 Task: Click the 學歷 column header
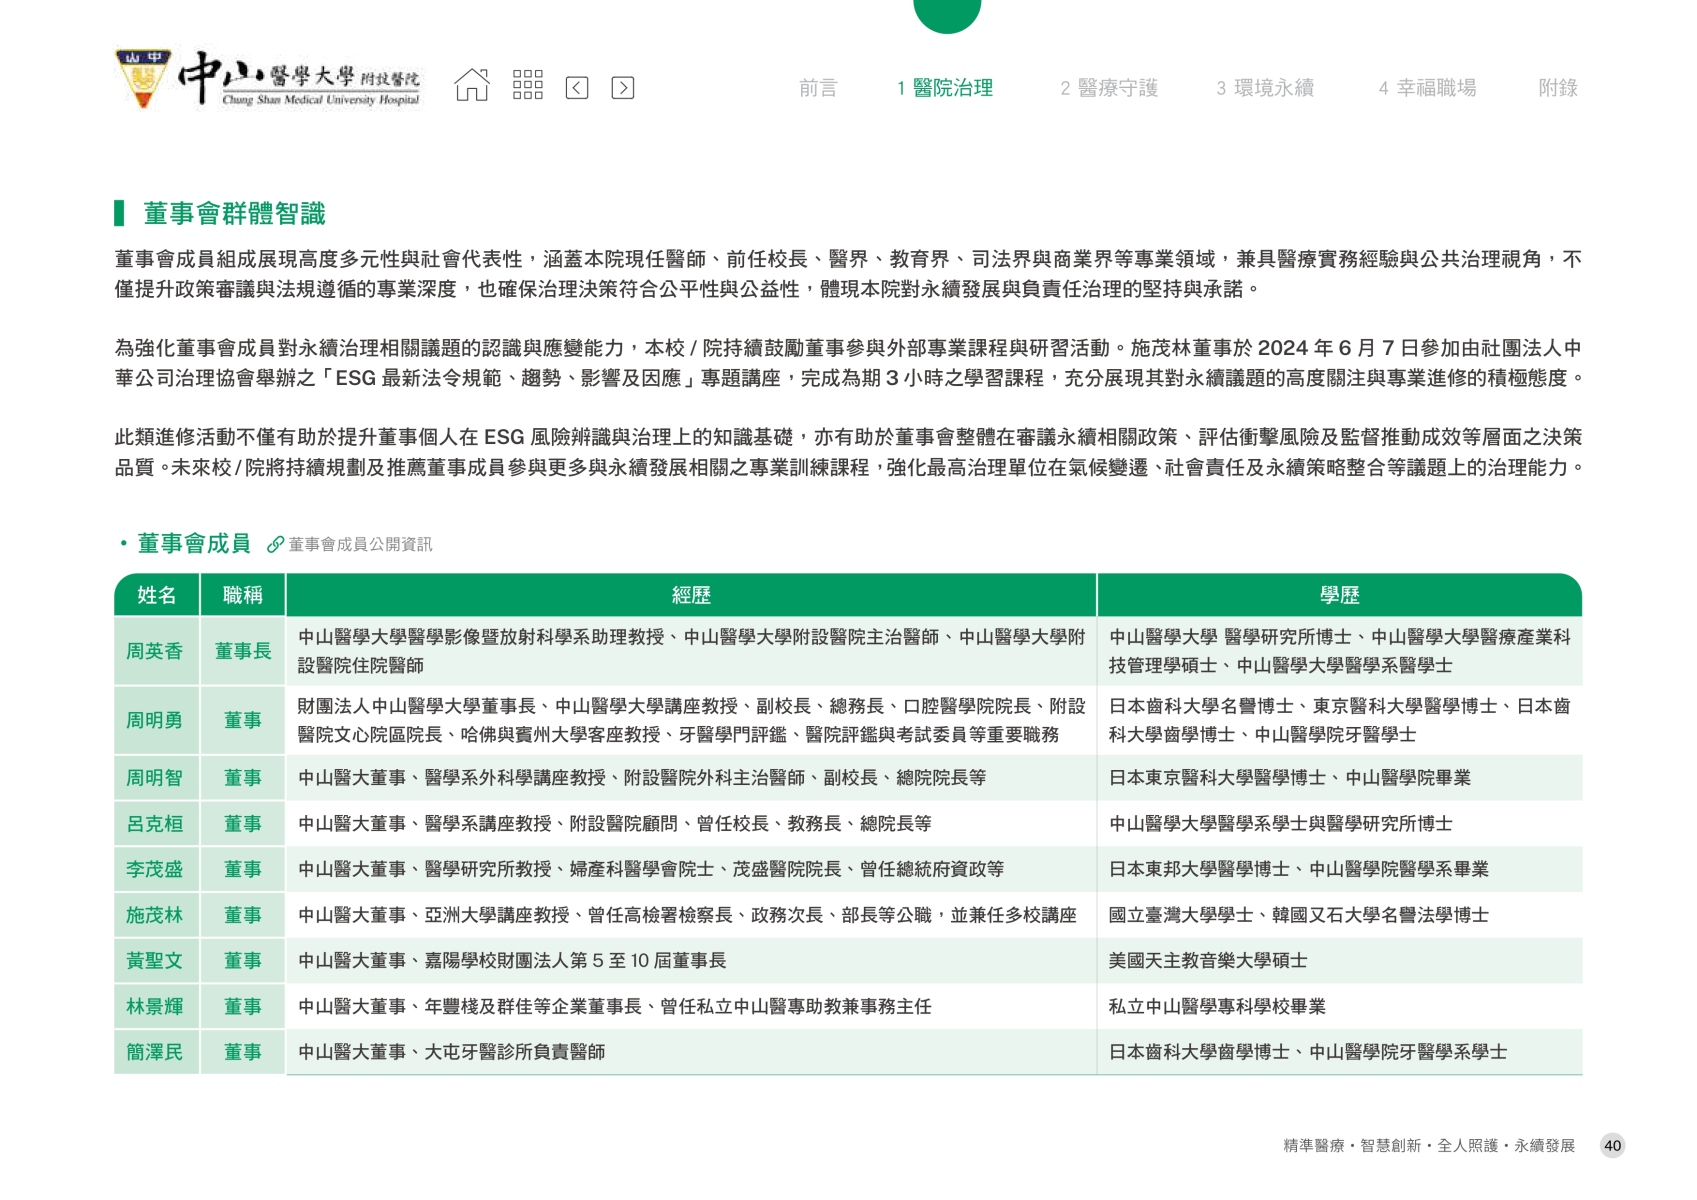(1339, 595)
